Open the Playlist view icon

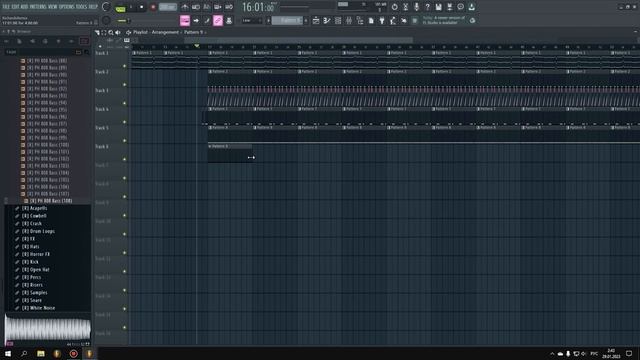click(316, 20)
